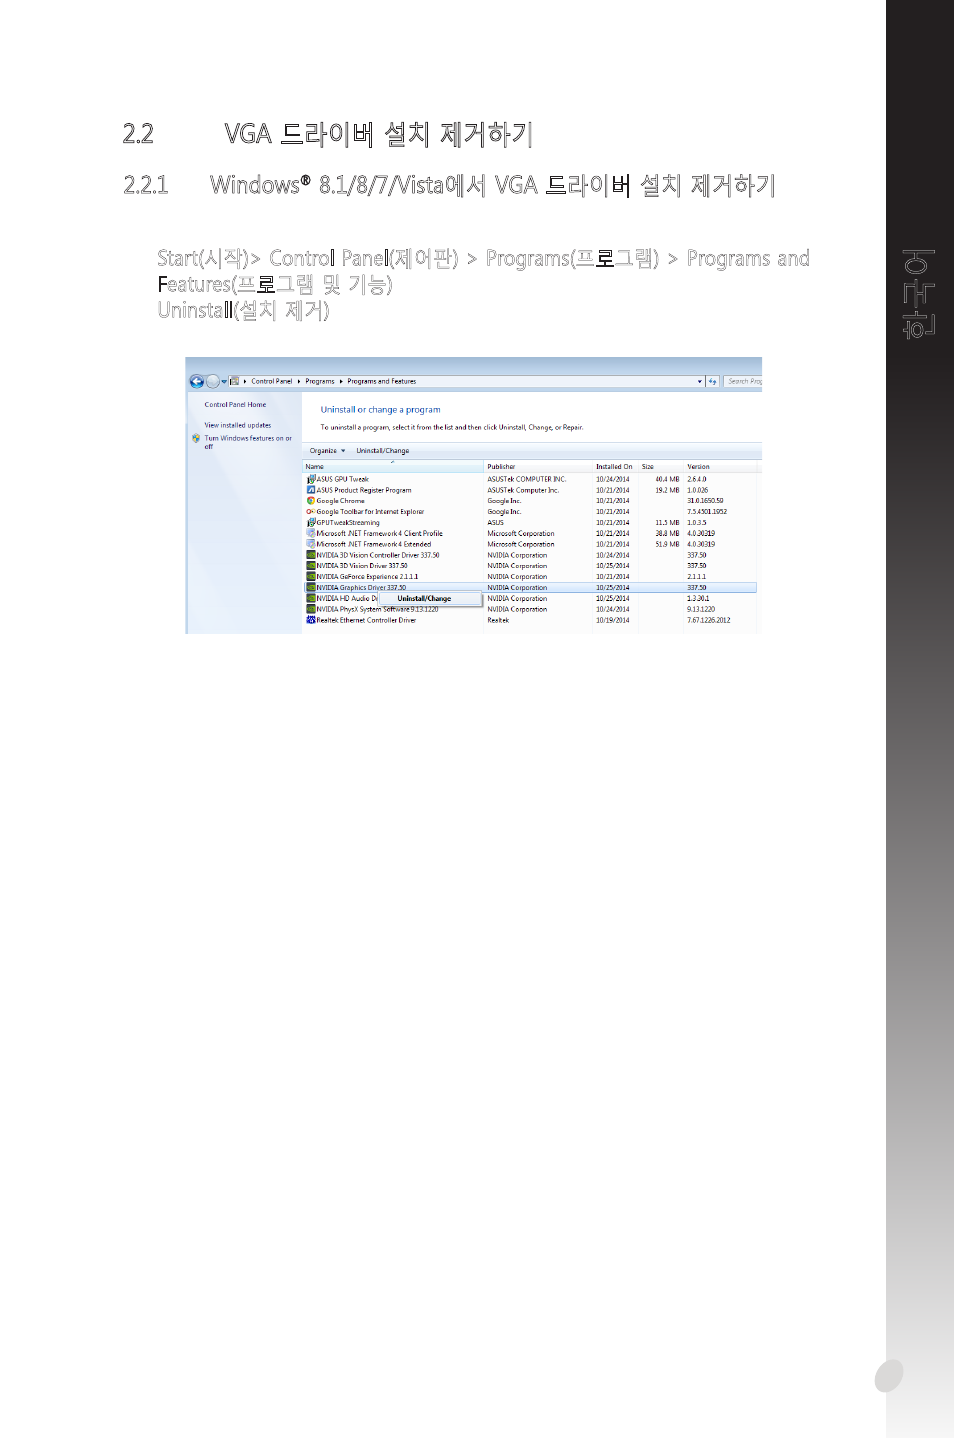Click the Forward navigation arrow
This screenshot has height=1438, width=954.
(x=212, y=381)
